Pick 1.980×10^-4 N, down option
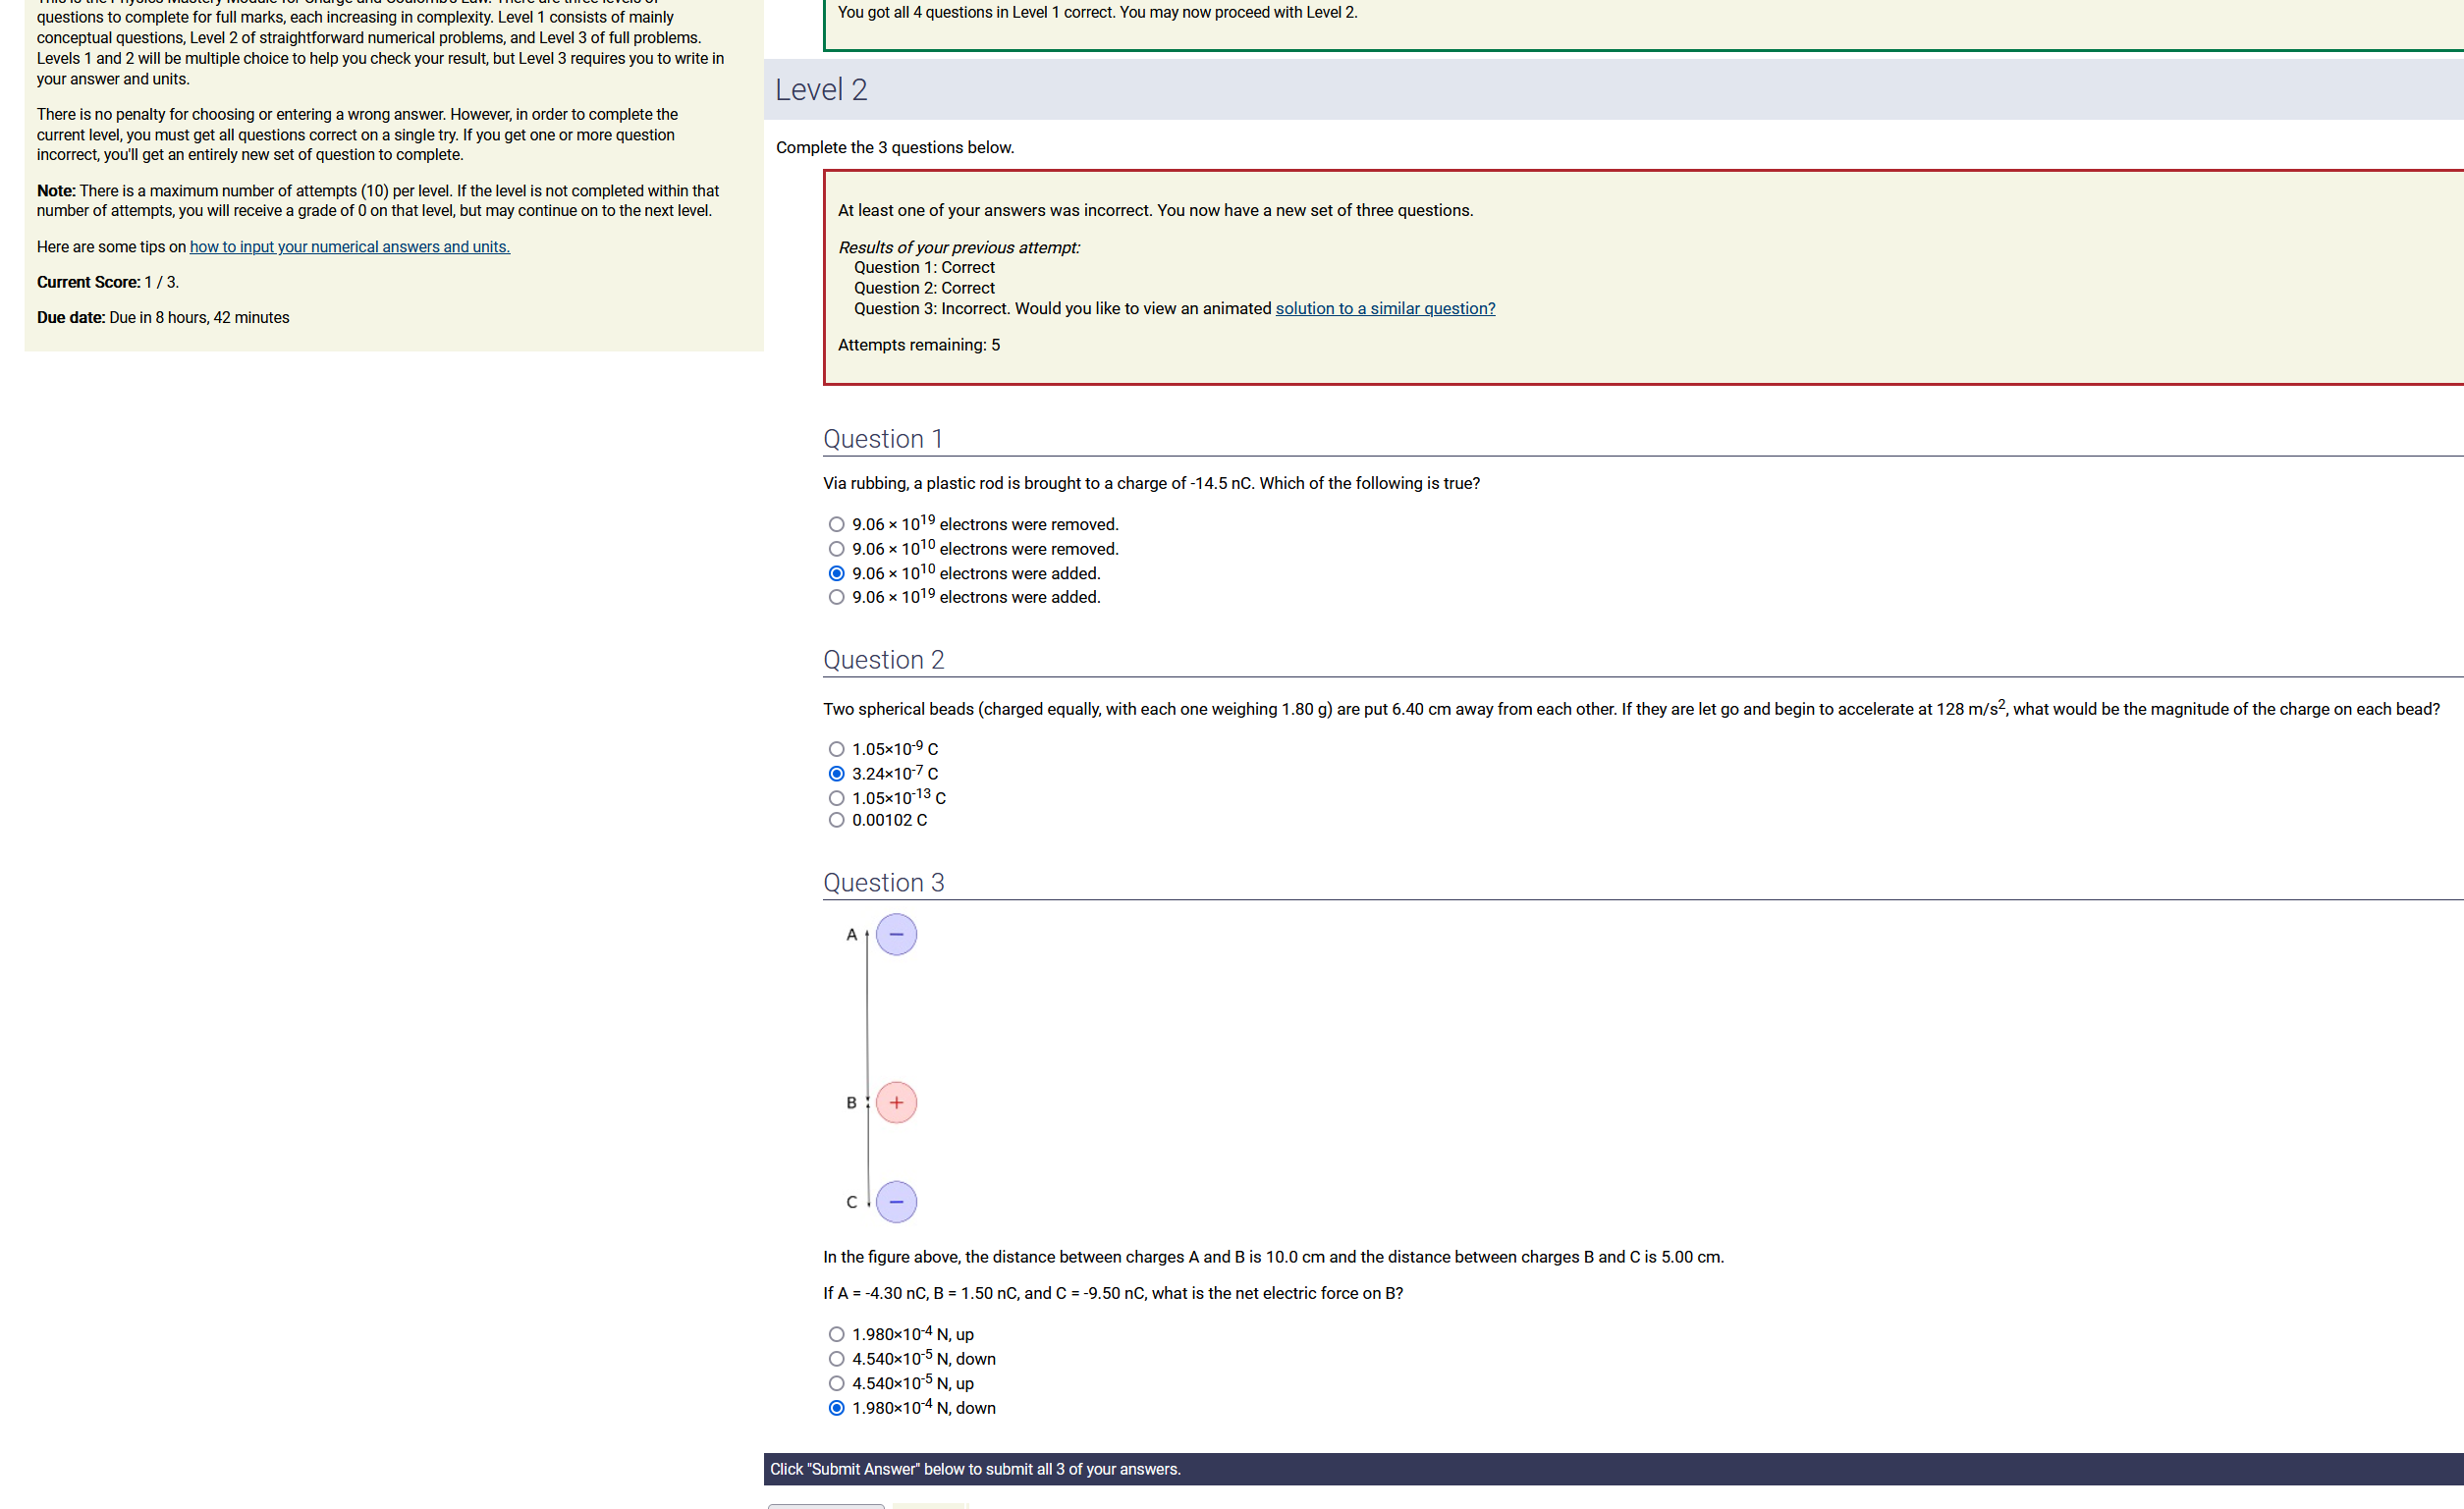This screenshot has width=2464, height=1509. click(836, 1408)
